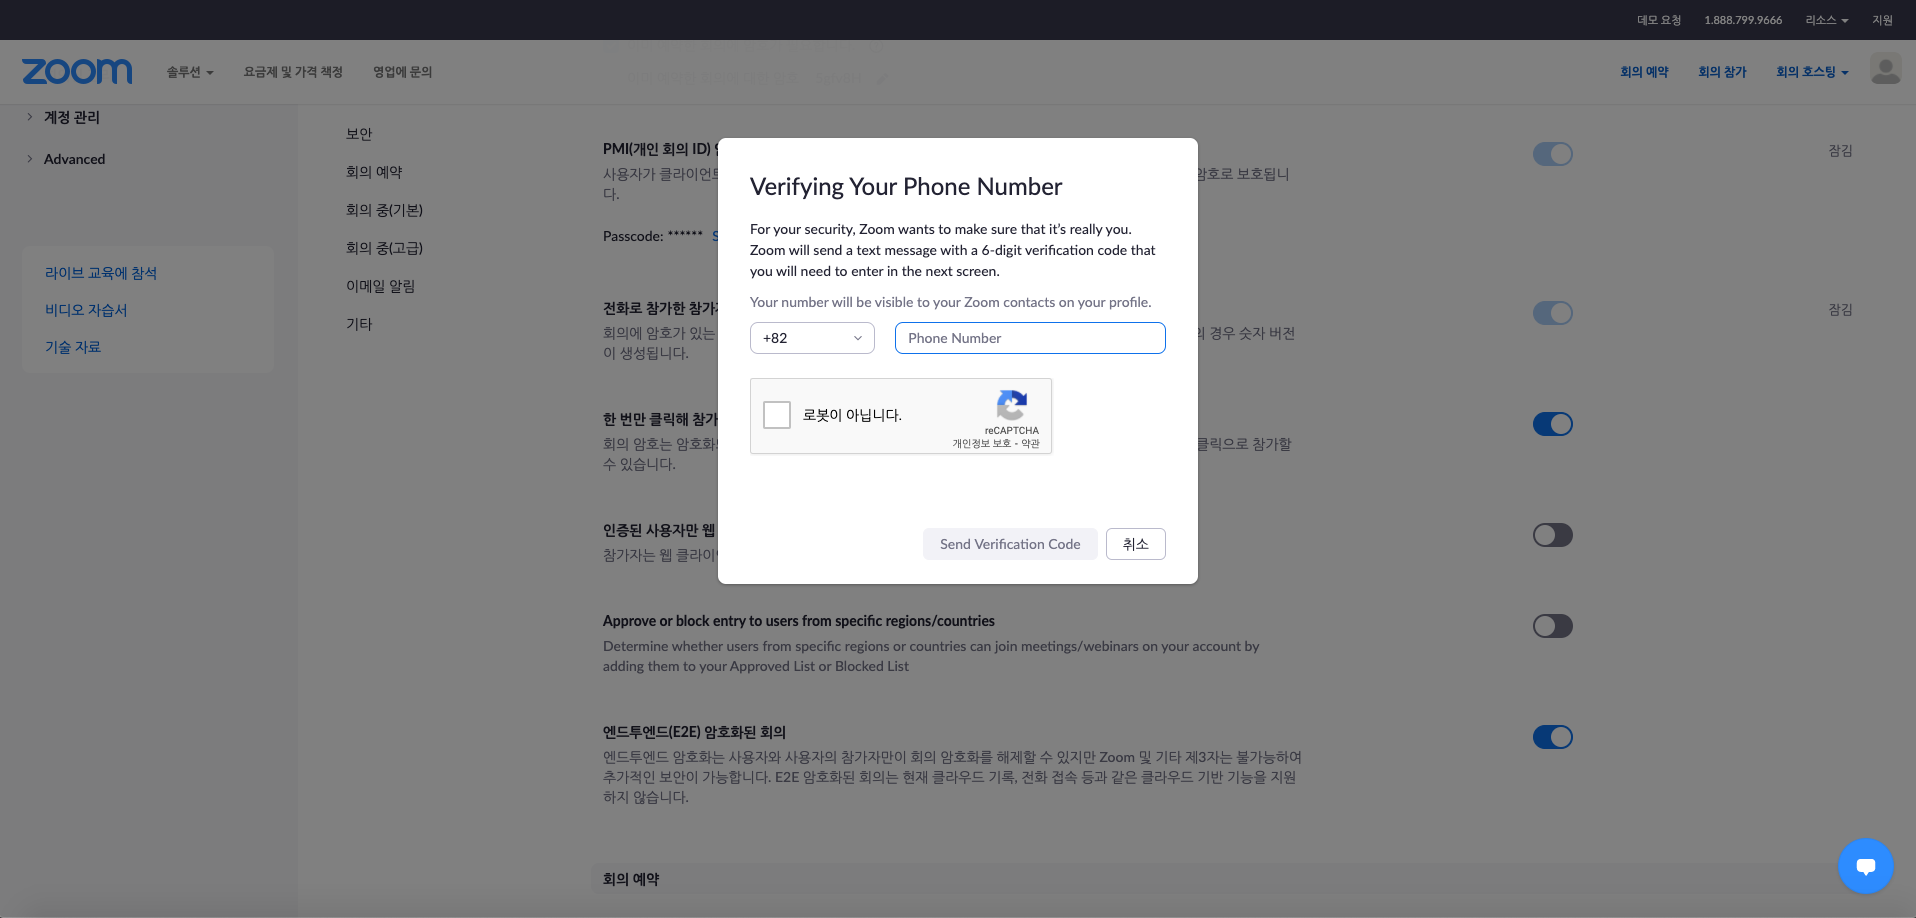
Task: Focus the Phone Number input field
Action: 1030,338
